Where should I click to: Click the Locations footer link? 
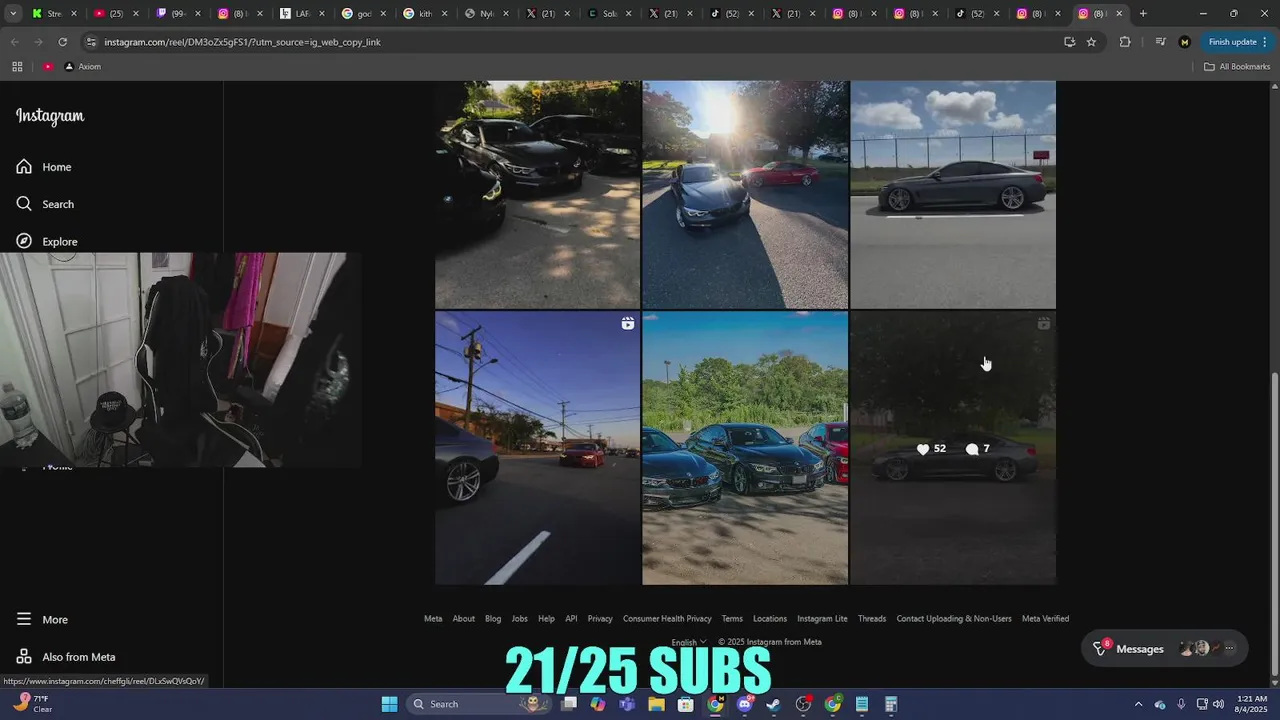click(x=770, y=619)
